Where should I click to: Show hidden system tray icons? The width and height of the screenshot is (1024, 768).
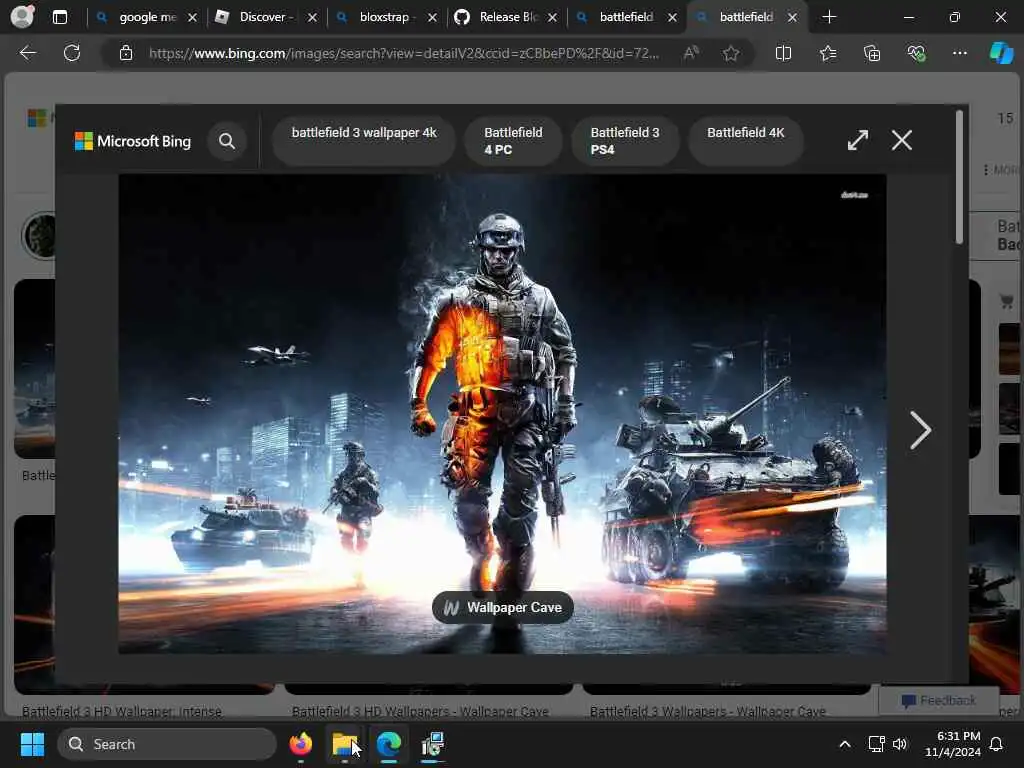tap(844, 744)
